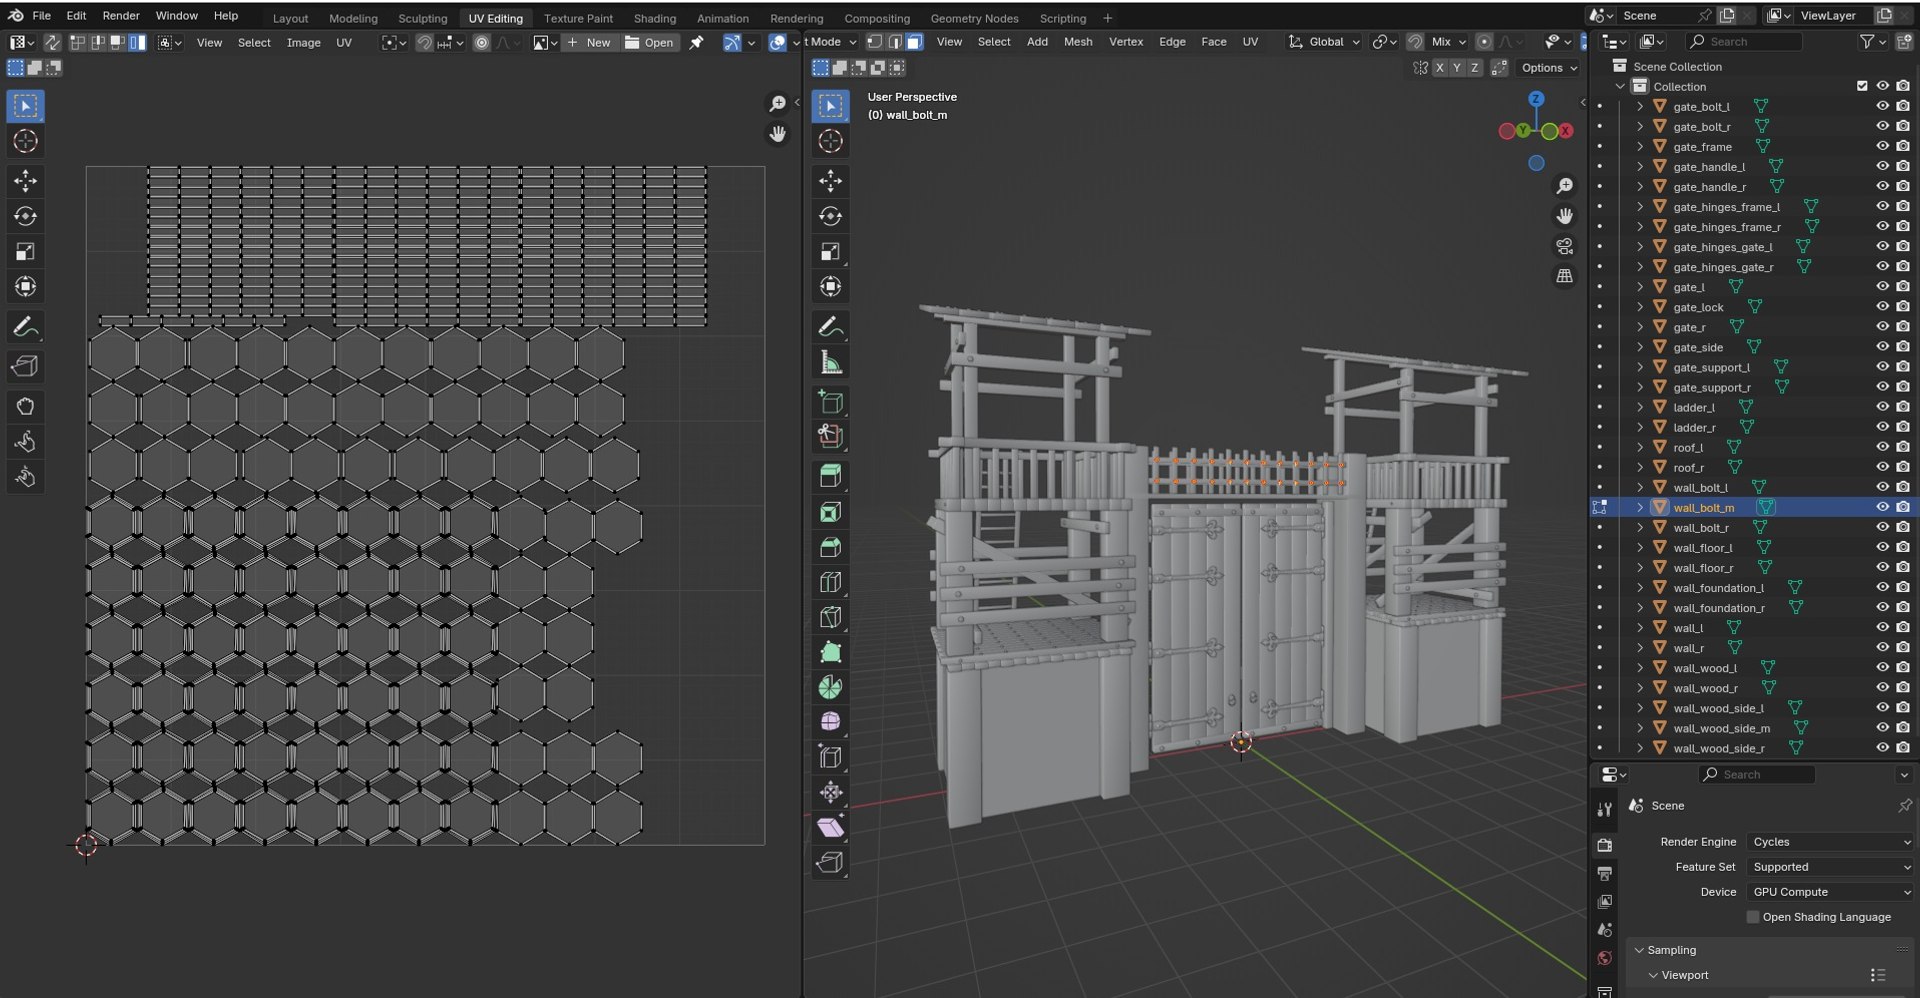
Task: Open the Global transform orientation dropdown
Action: pyautogui.click(x=1325, y=42)
